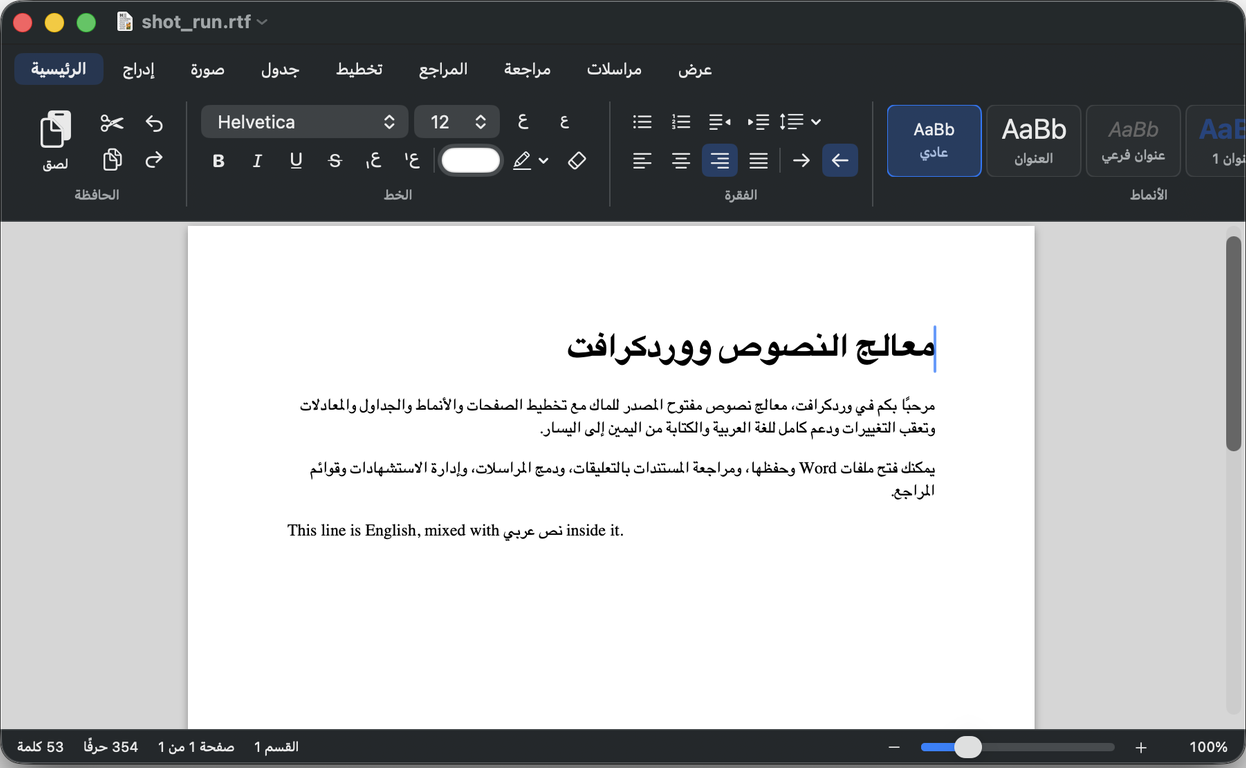Click the shot_run.rtf document file icon
Image resolution: width=1246 pixels, height=768 pixels.
pyautogui.click(x=125, y=22)
